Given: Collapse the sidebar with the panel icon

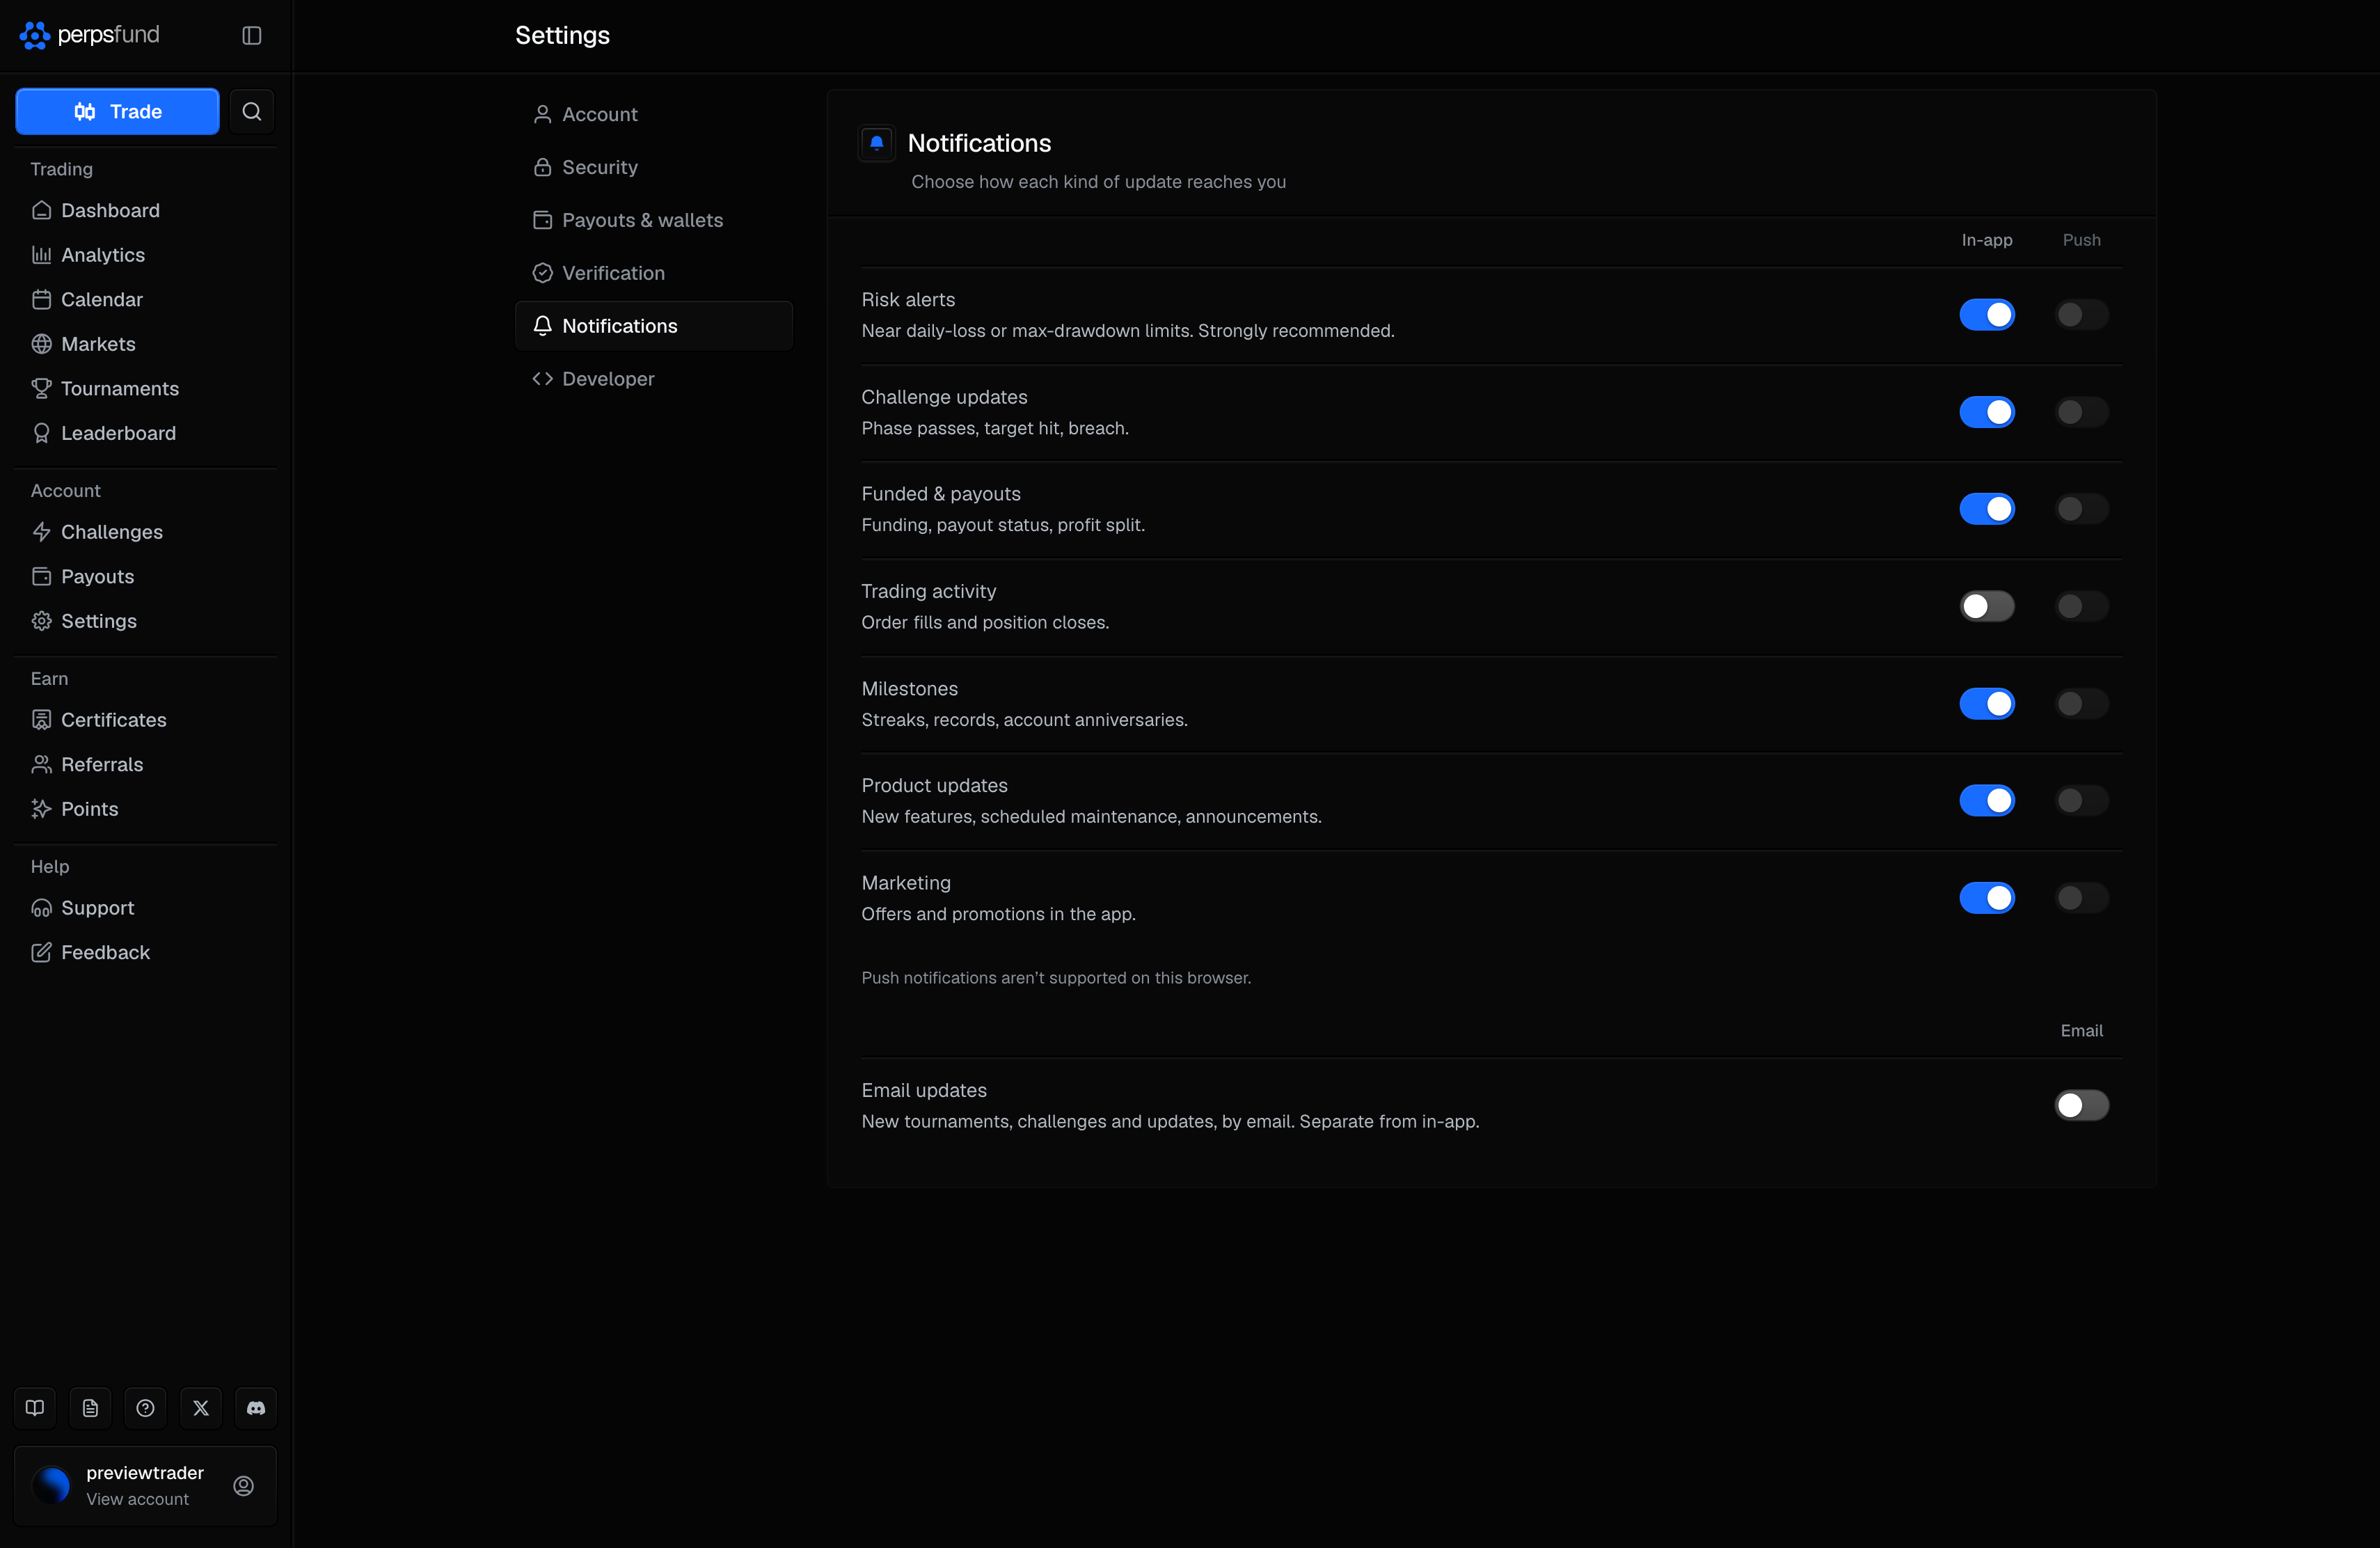Looking at the screenshot, I should click(x=252, y=35).
